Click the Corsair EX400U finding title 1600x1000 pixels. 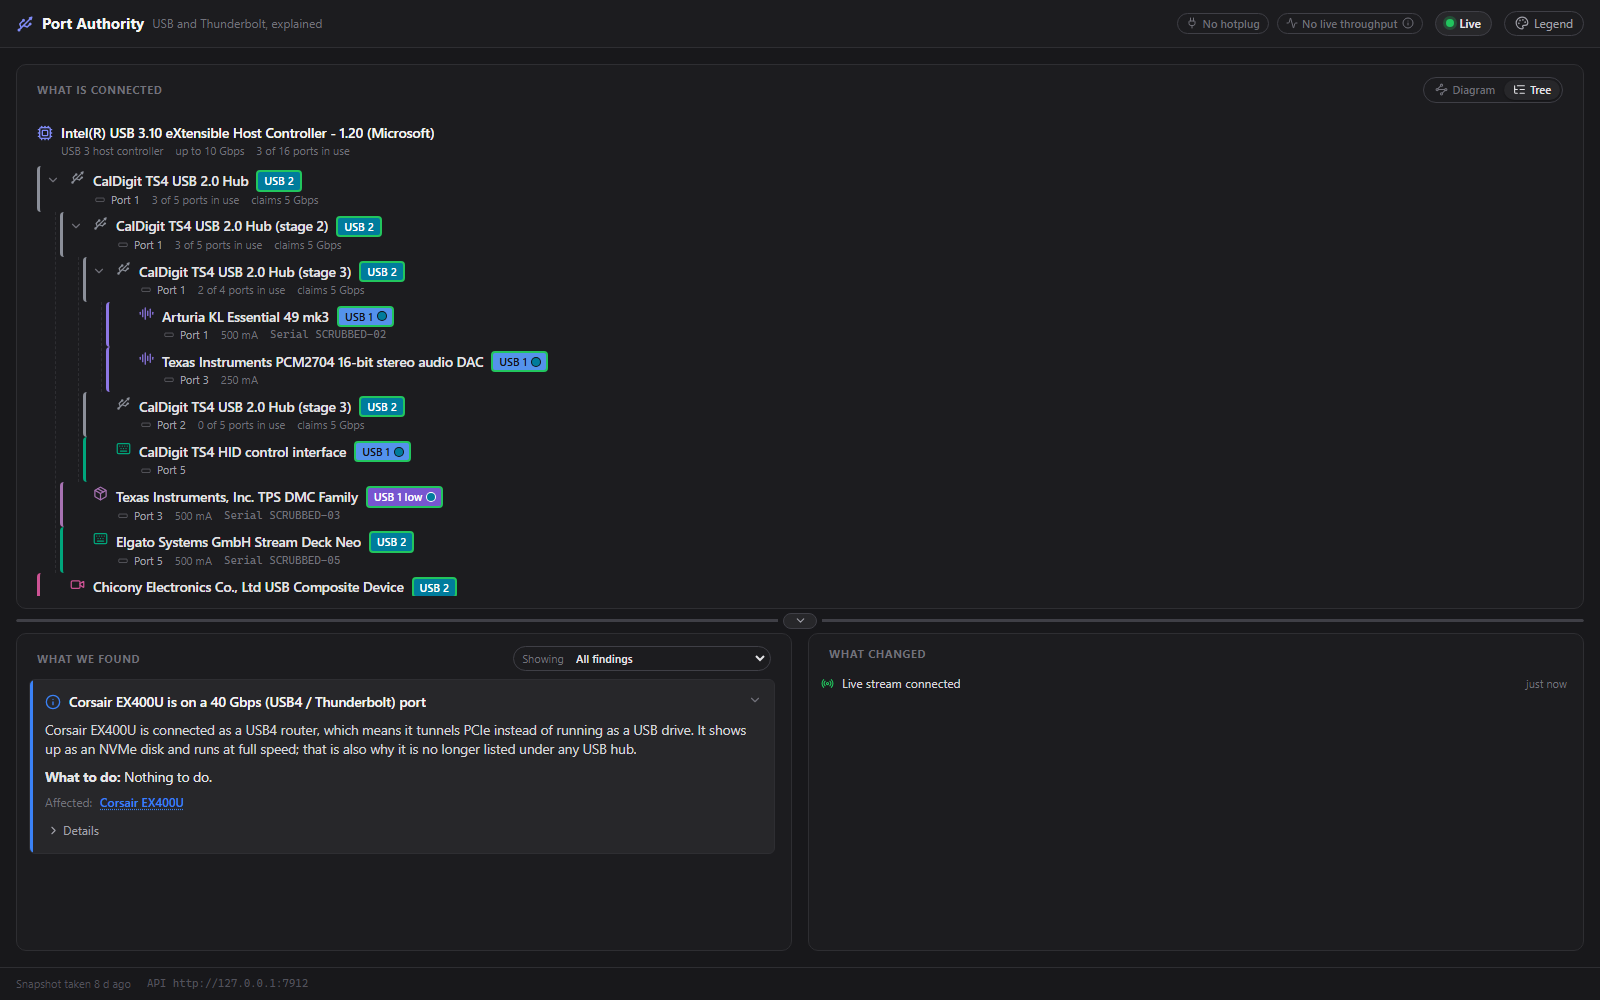pos(247,702)
